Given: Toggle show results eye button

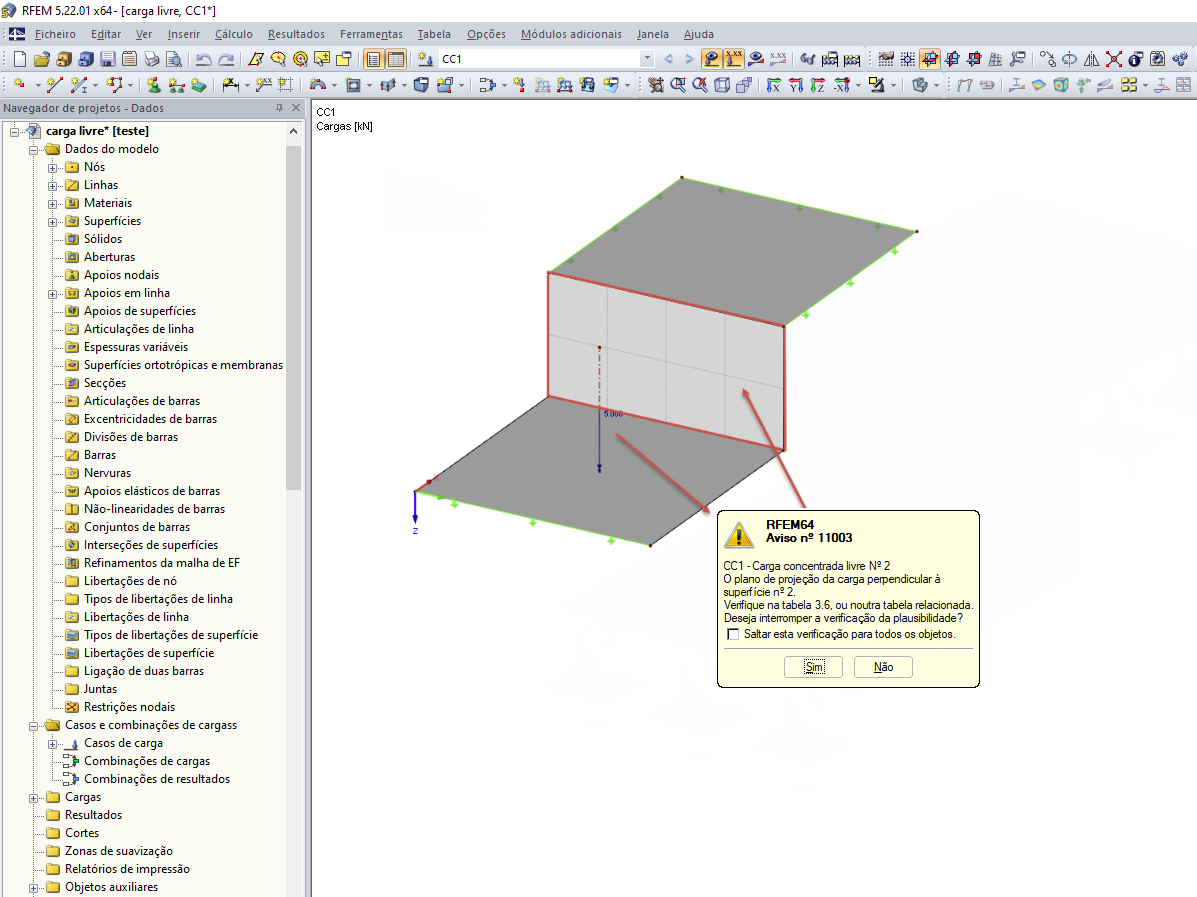Looking at the screenshot, I should tap(756, 59).
